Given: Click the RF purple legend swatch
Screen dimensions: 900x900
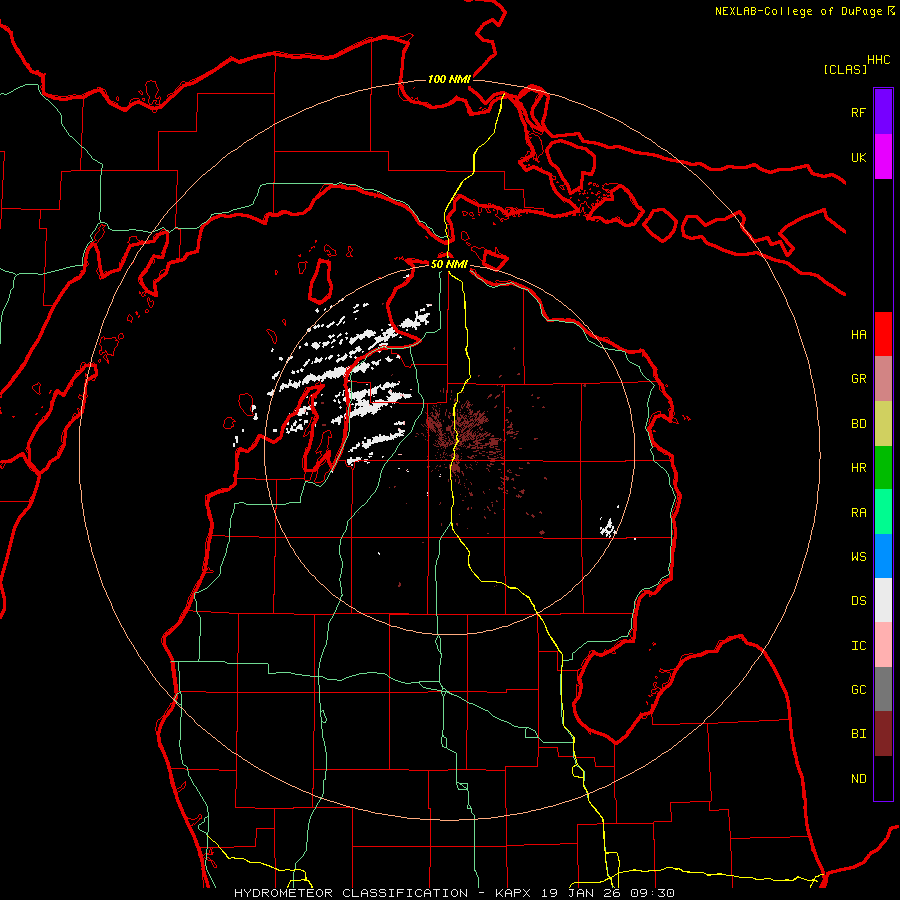Looking at the screenshot, I should tap(883, 112).
